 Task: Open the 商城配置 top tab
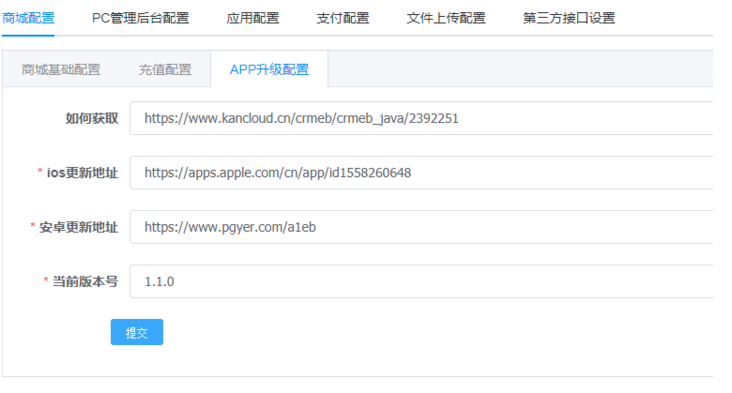(28, 18)
